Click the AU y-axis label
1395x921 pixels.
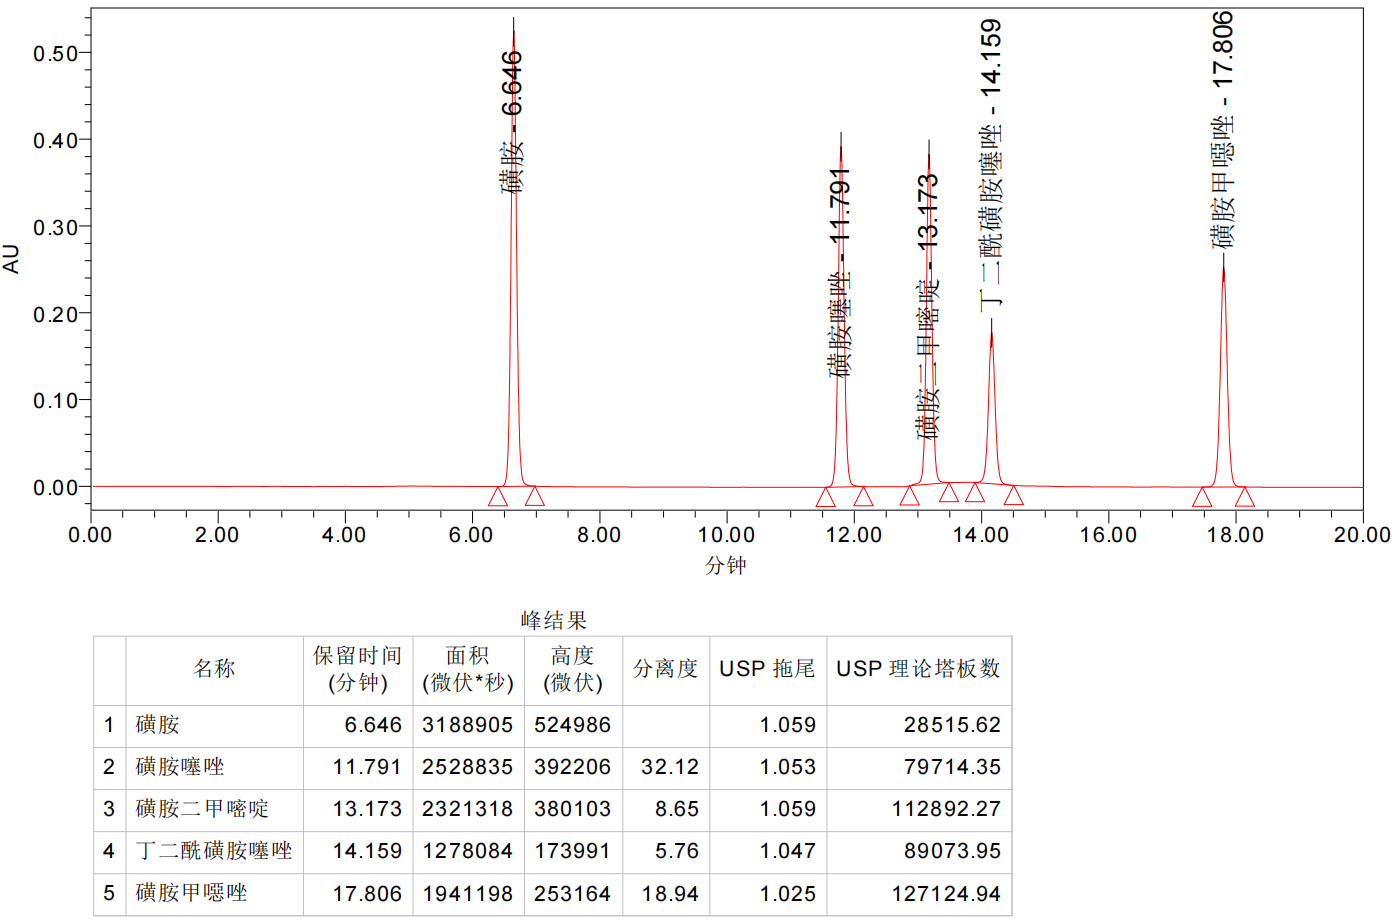click(11, 258)
